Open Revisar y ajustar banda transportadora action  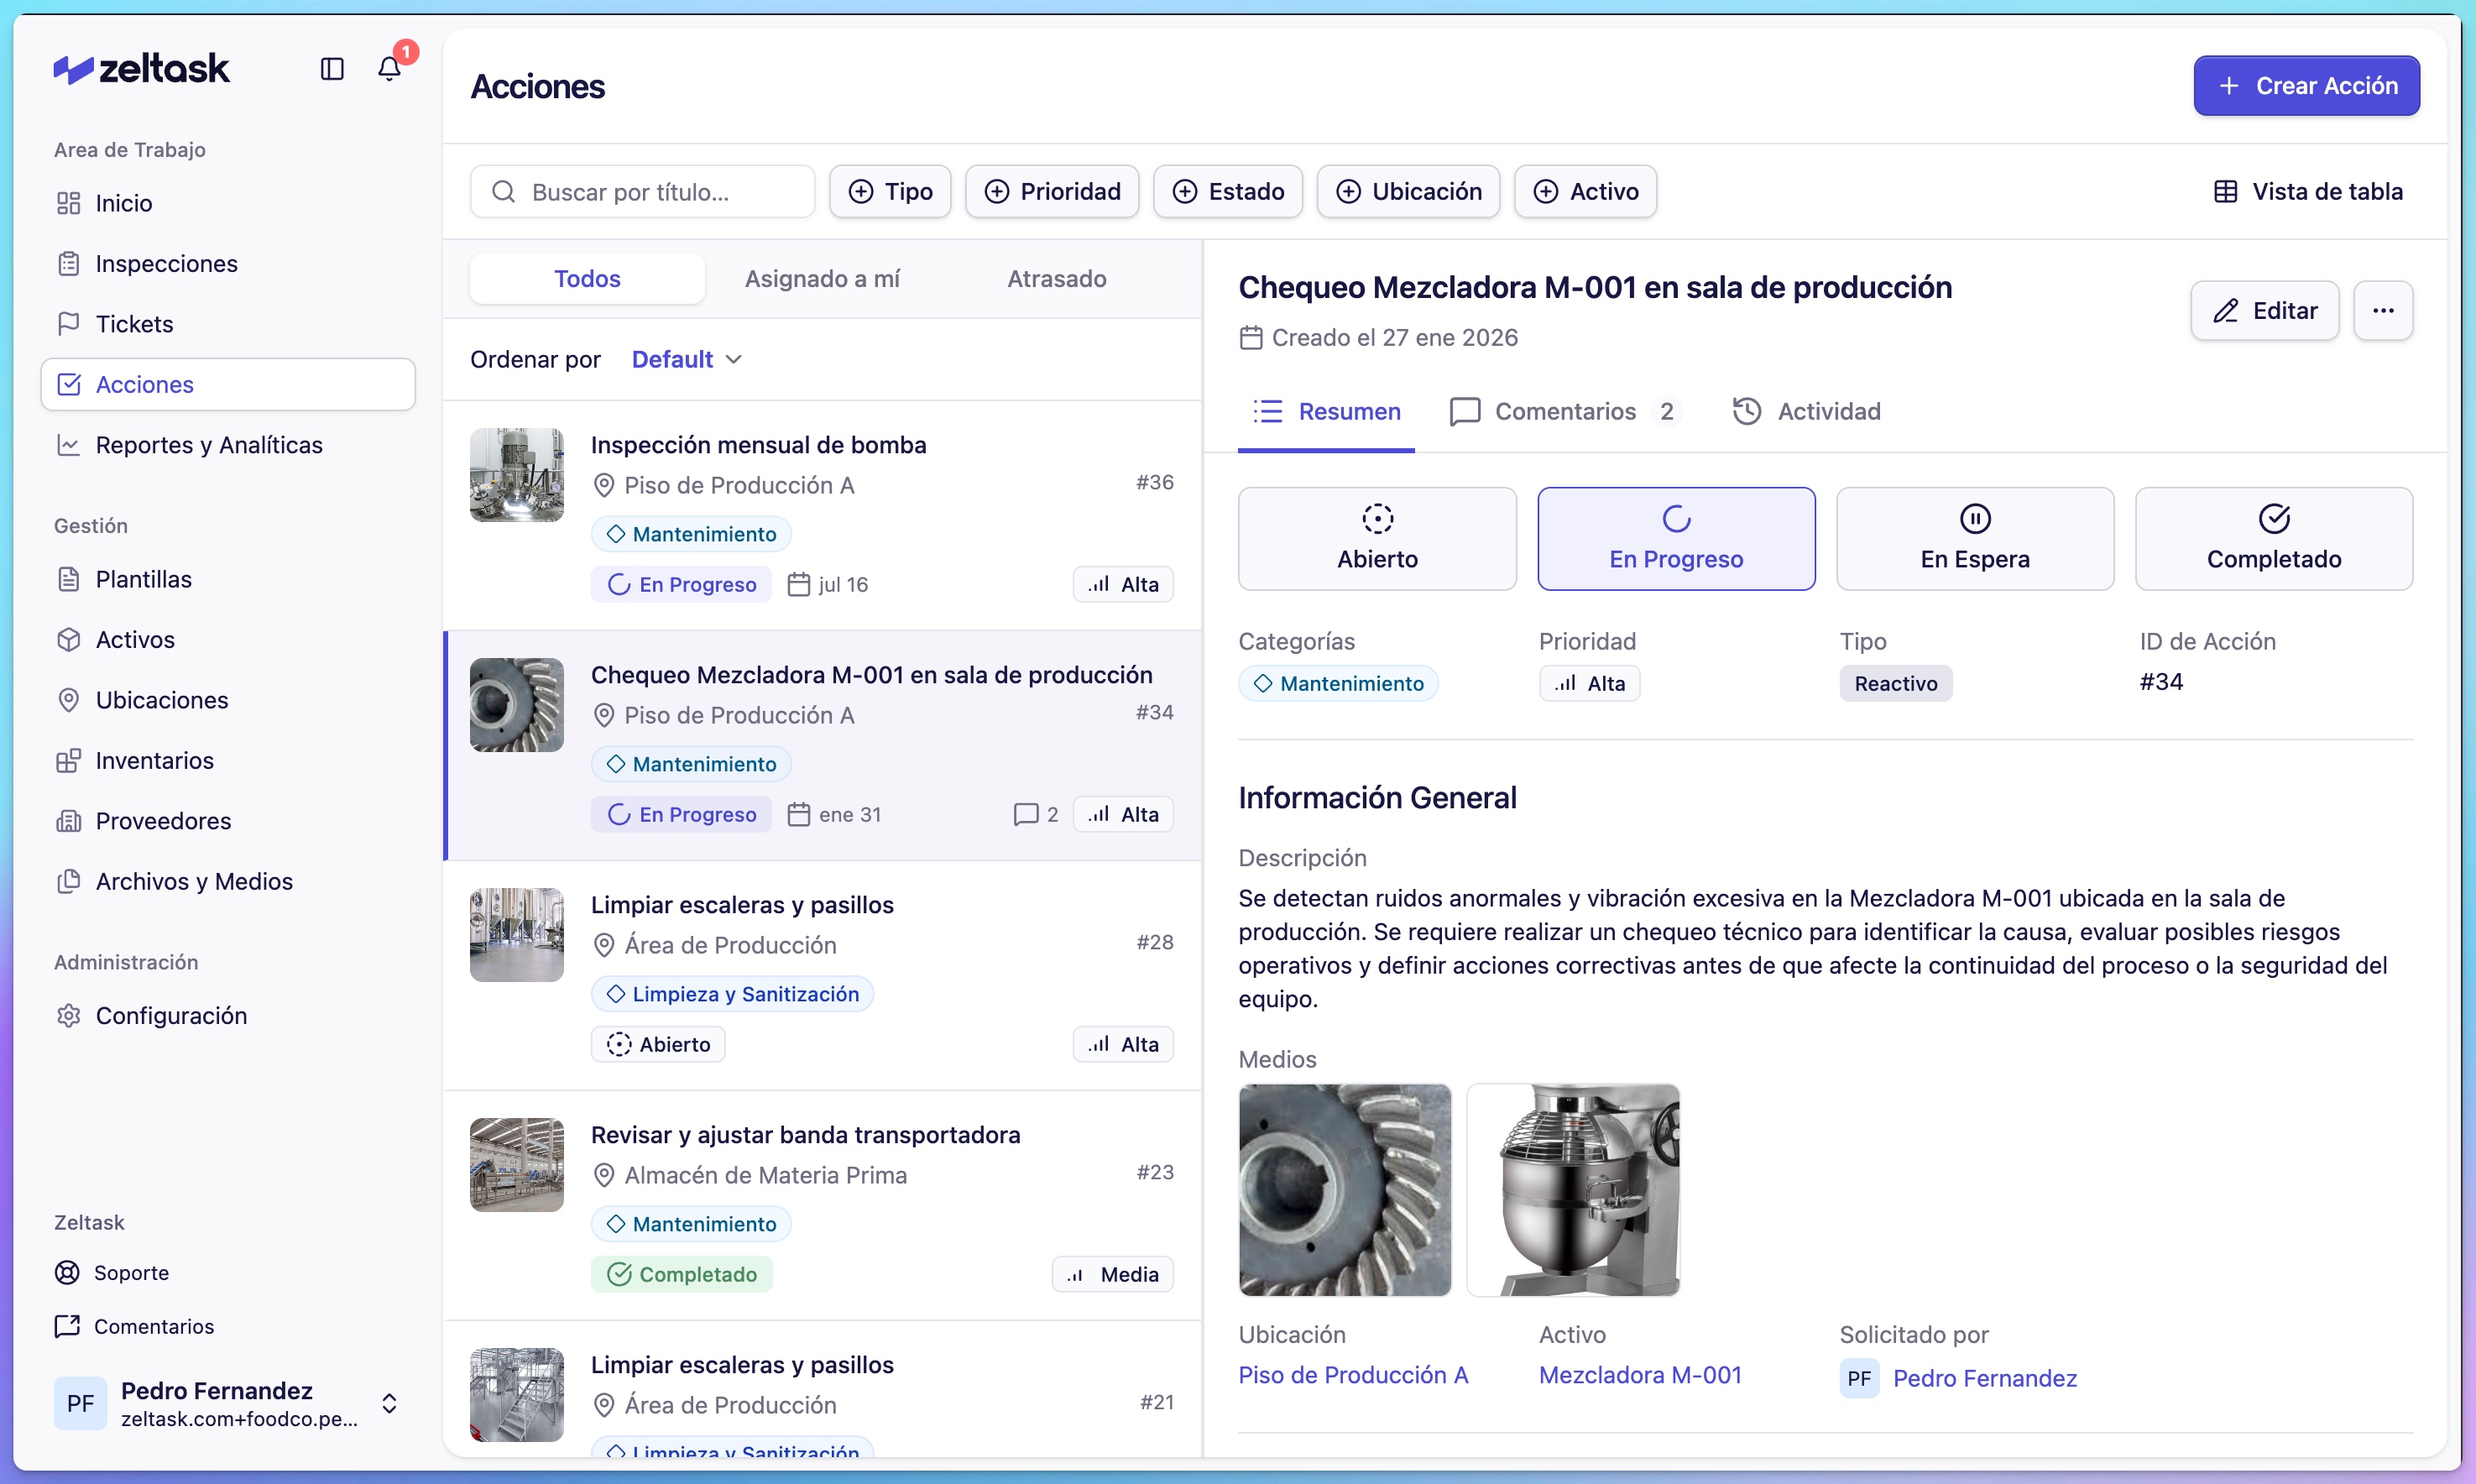[x=822, y=1206]
